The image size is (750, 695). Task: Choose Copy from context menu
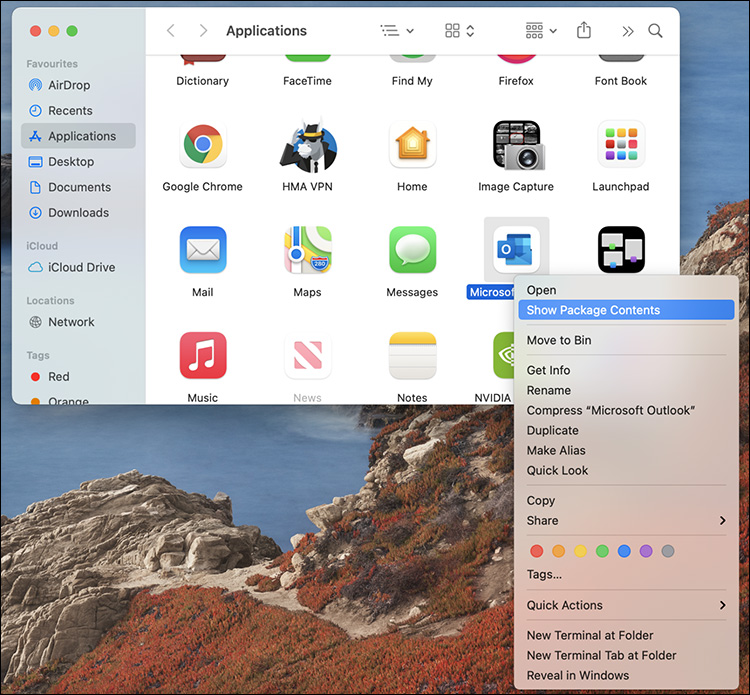(626, 500)
